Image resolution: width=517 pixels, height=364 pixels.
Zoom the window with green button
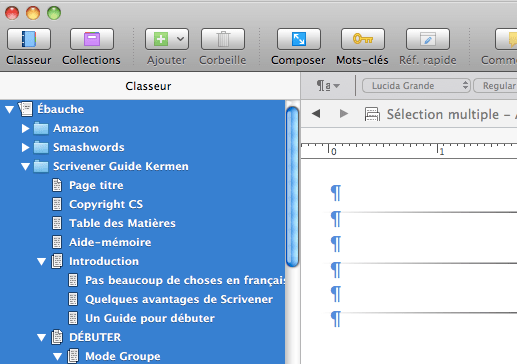[54, 13]
